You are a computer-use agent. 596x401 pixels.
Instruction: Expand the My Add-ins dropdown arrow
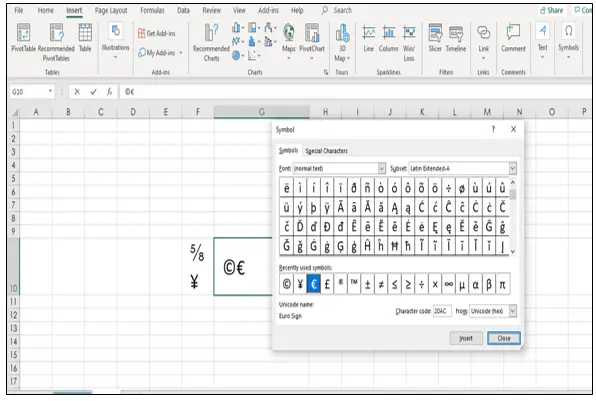[x=181, y=52]
